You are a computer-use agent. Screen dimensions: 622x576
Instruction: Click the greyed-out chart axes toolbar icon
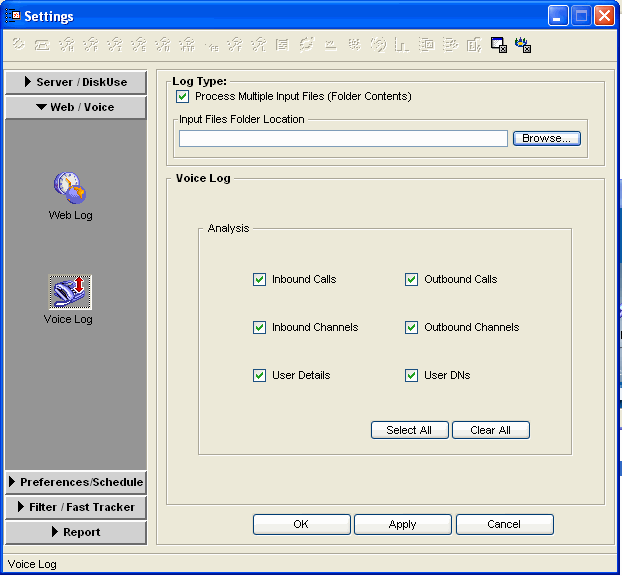(402, 45)
